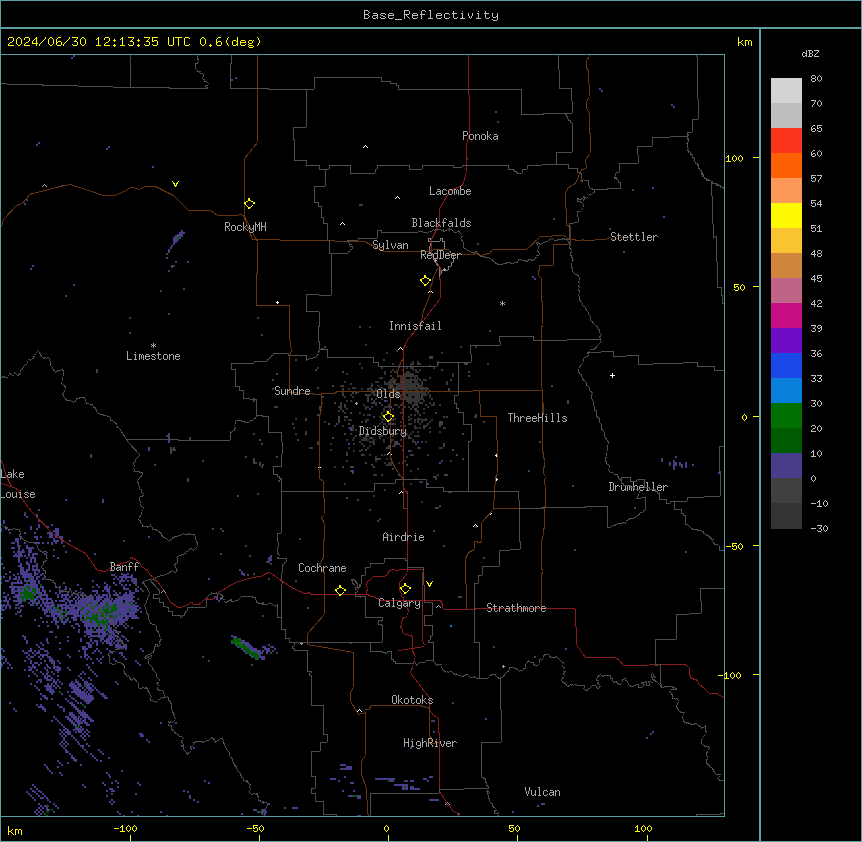Click the Okotoks label

(x=412, y=700)
